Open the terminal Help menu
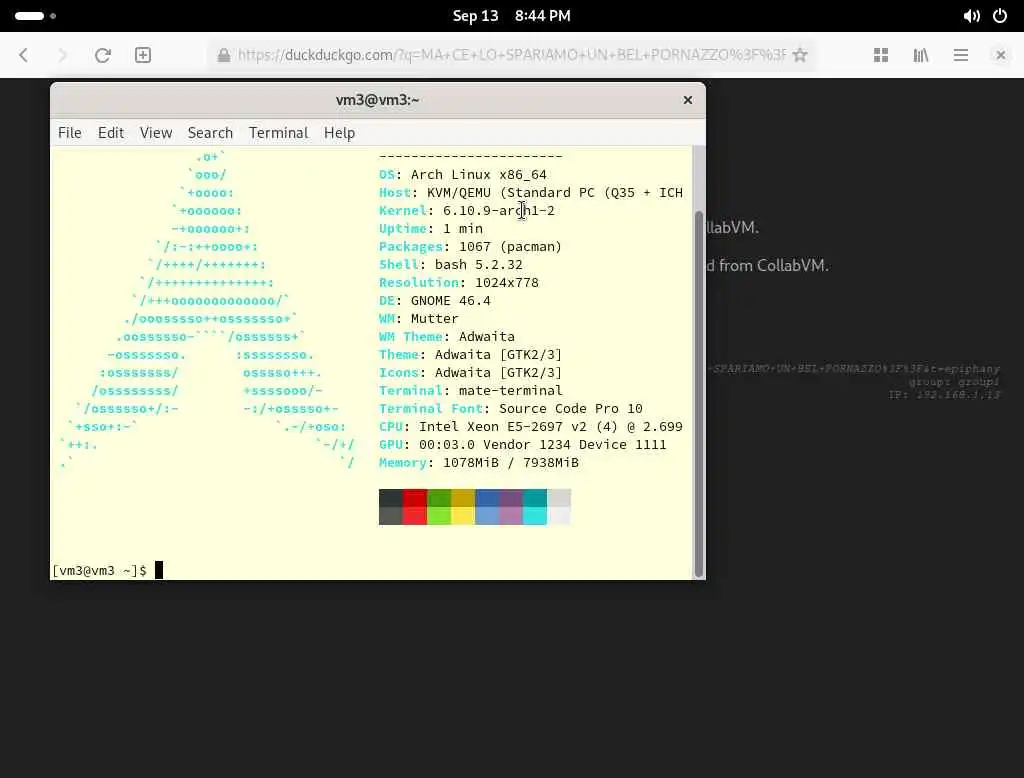1024x778 pixels. [x=340, y=133]
